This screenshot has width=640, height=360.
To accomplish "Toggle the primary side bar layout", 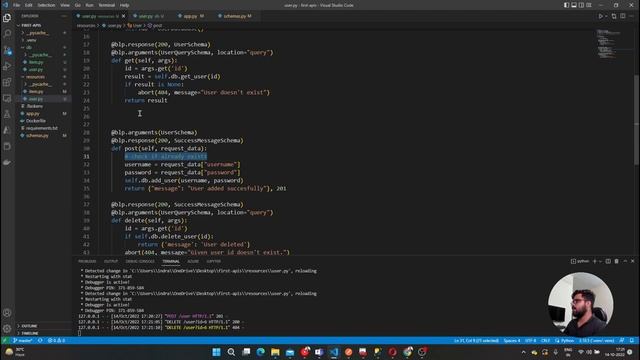I will [567, 5].
